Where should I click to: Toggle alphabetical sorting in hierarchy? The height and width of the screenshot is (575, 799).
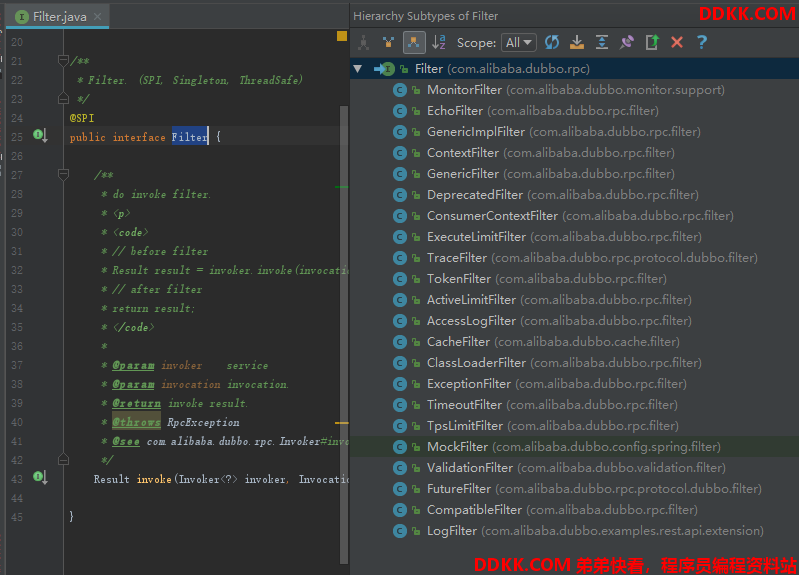tap(439, 42)
